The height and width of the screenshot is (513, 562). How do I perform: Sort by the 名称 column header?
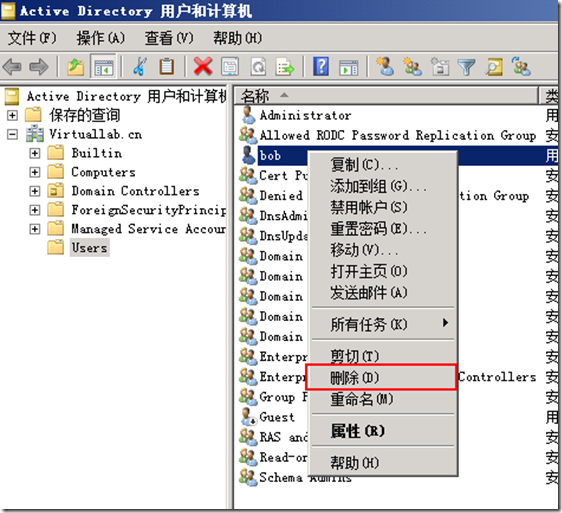click(386, 96)
